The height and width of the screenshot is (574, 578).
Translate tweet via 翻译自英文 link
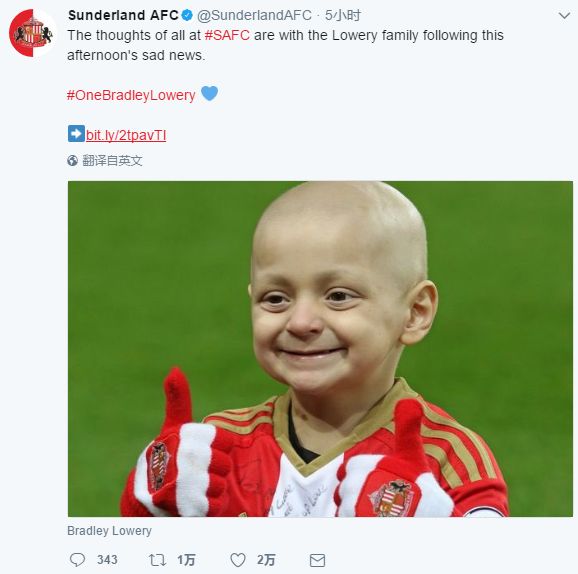112,160
